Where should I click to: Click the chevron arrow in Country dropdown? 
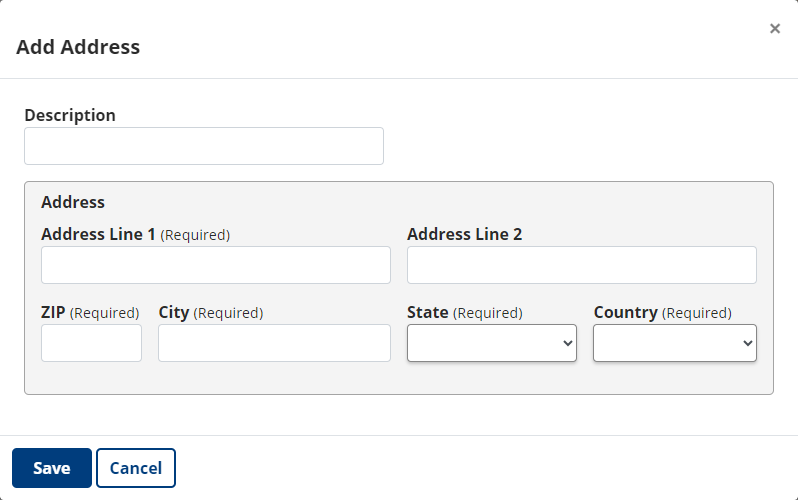pos(748,343)
